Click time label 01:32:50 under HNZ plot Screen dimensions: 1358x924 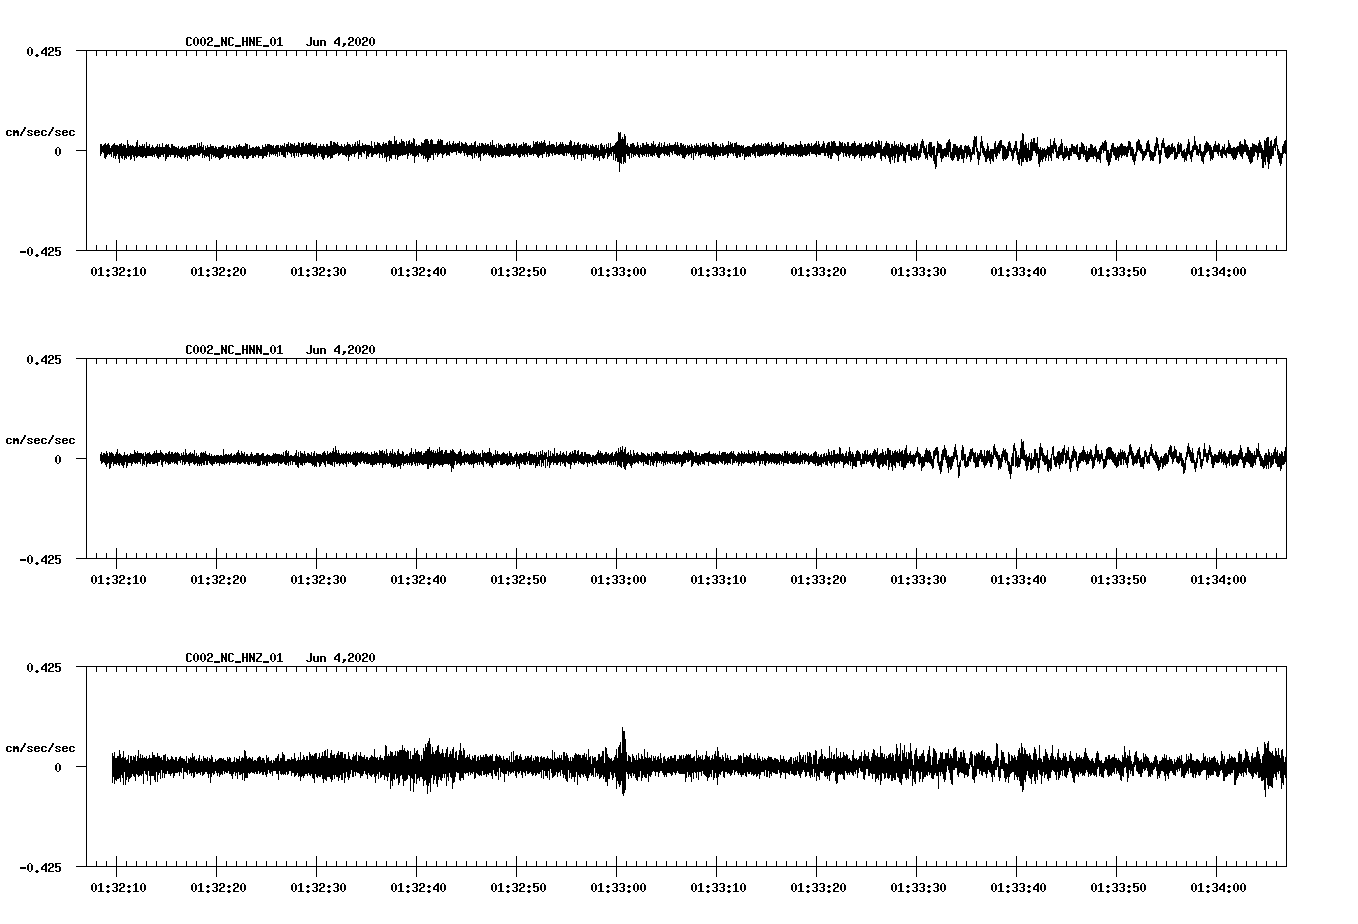tap(518, 888)
